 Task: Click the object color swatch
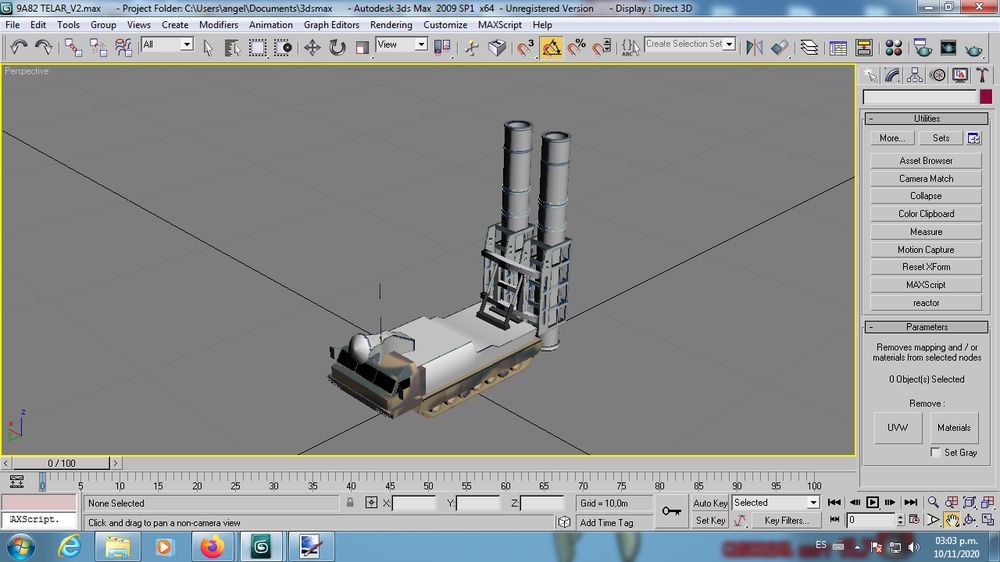(x=986, y=97)
